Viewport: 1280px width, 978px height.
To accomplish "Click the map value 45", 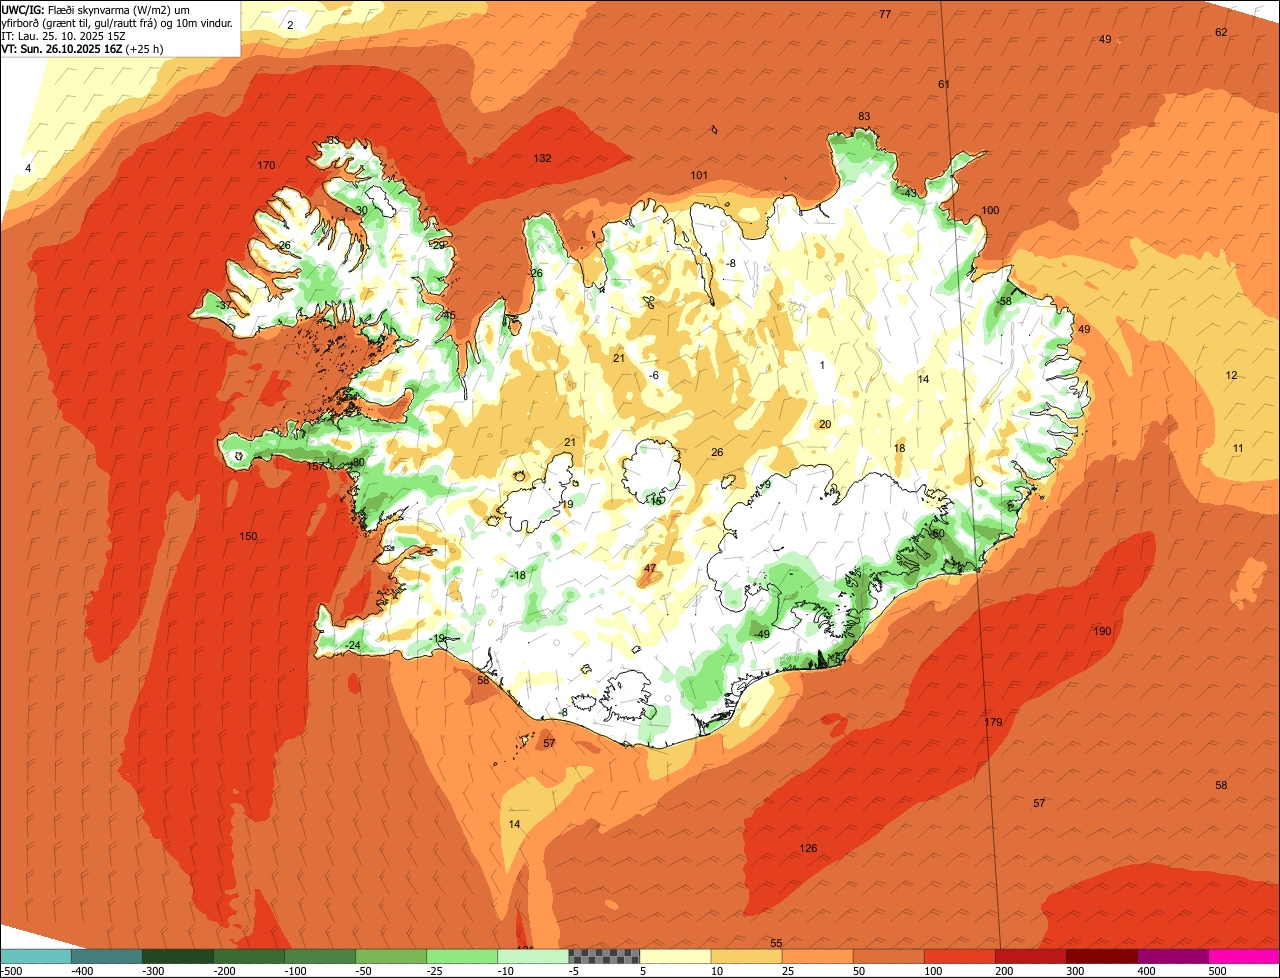I will pos(449,316).
